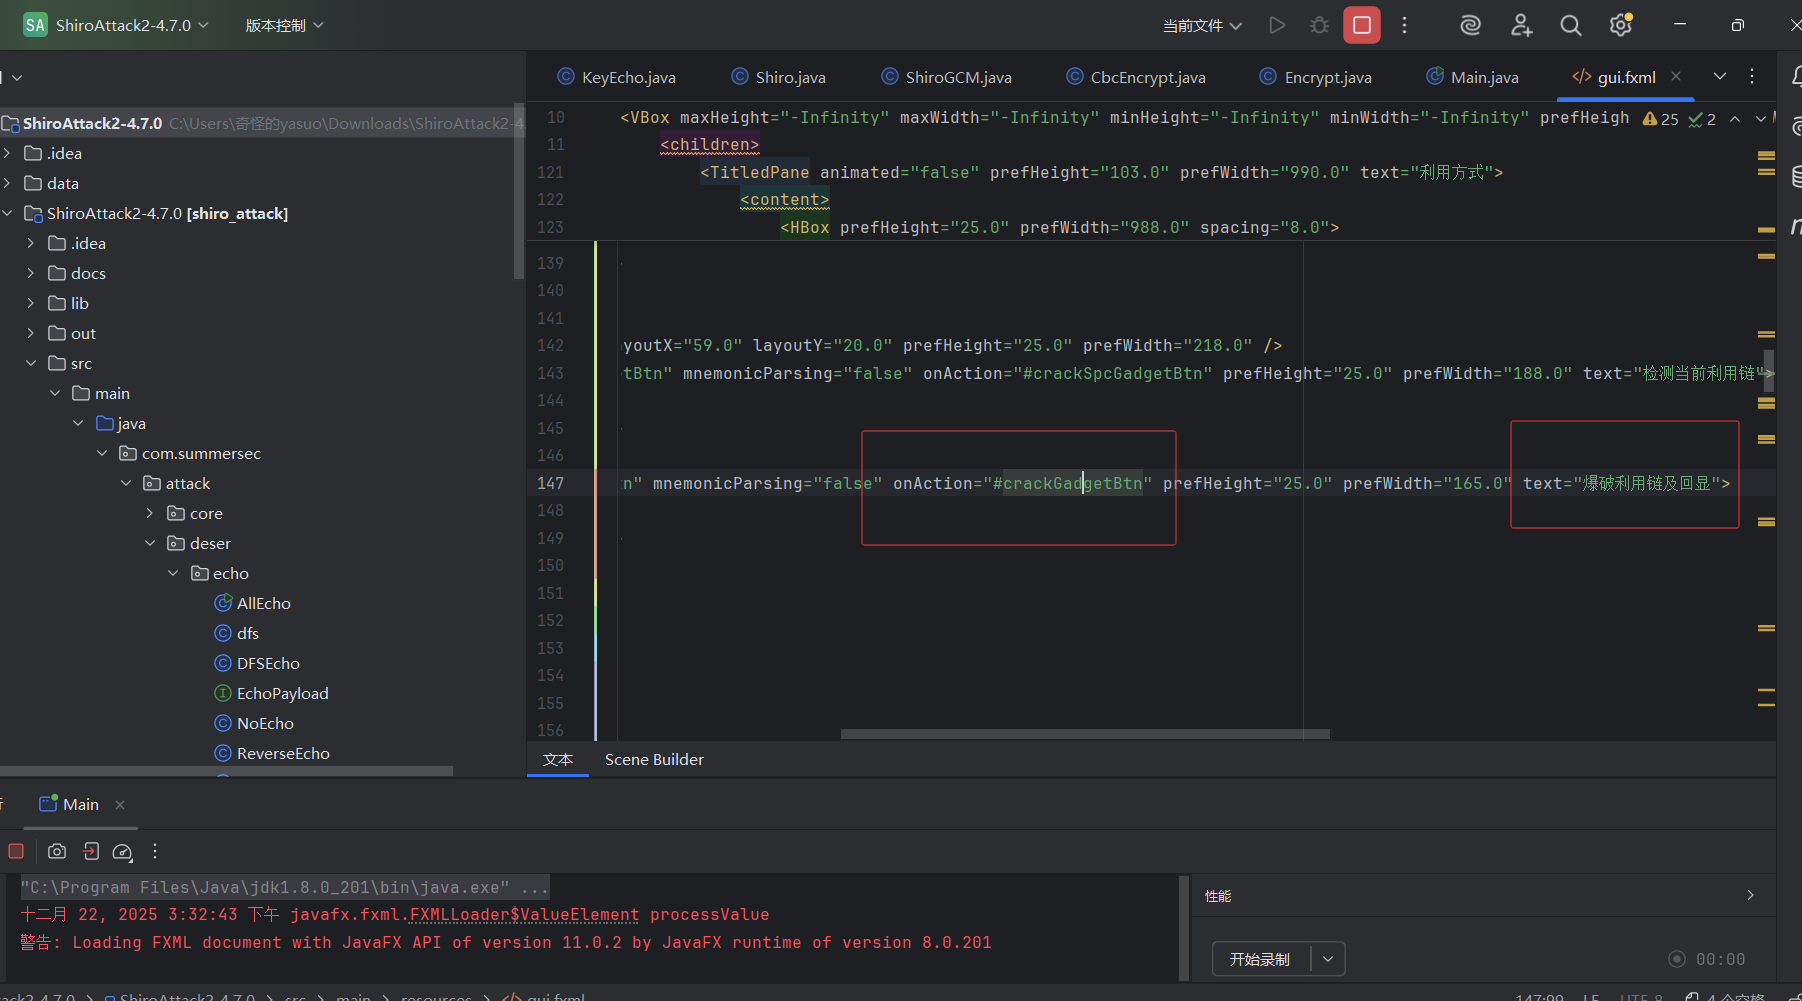The image size is (1802, 1001).
Task: Collapse the echo package node
Action: pos(173,573)
